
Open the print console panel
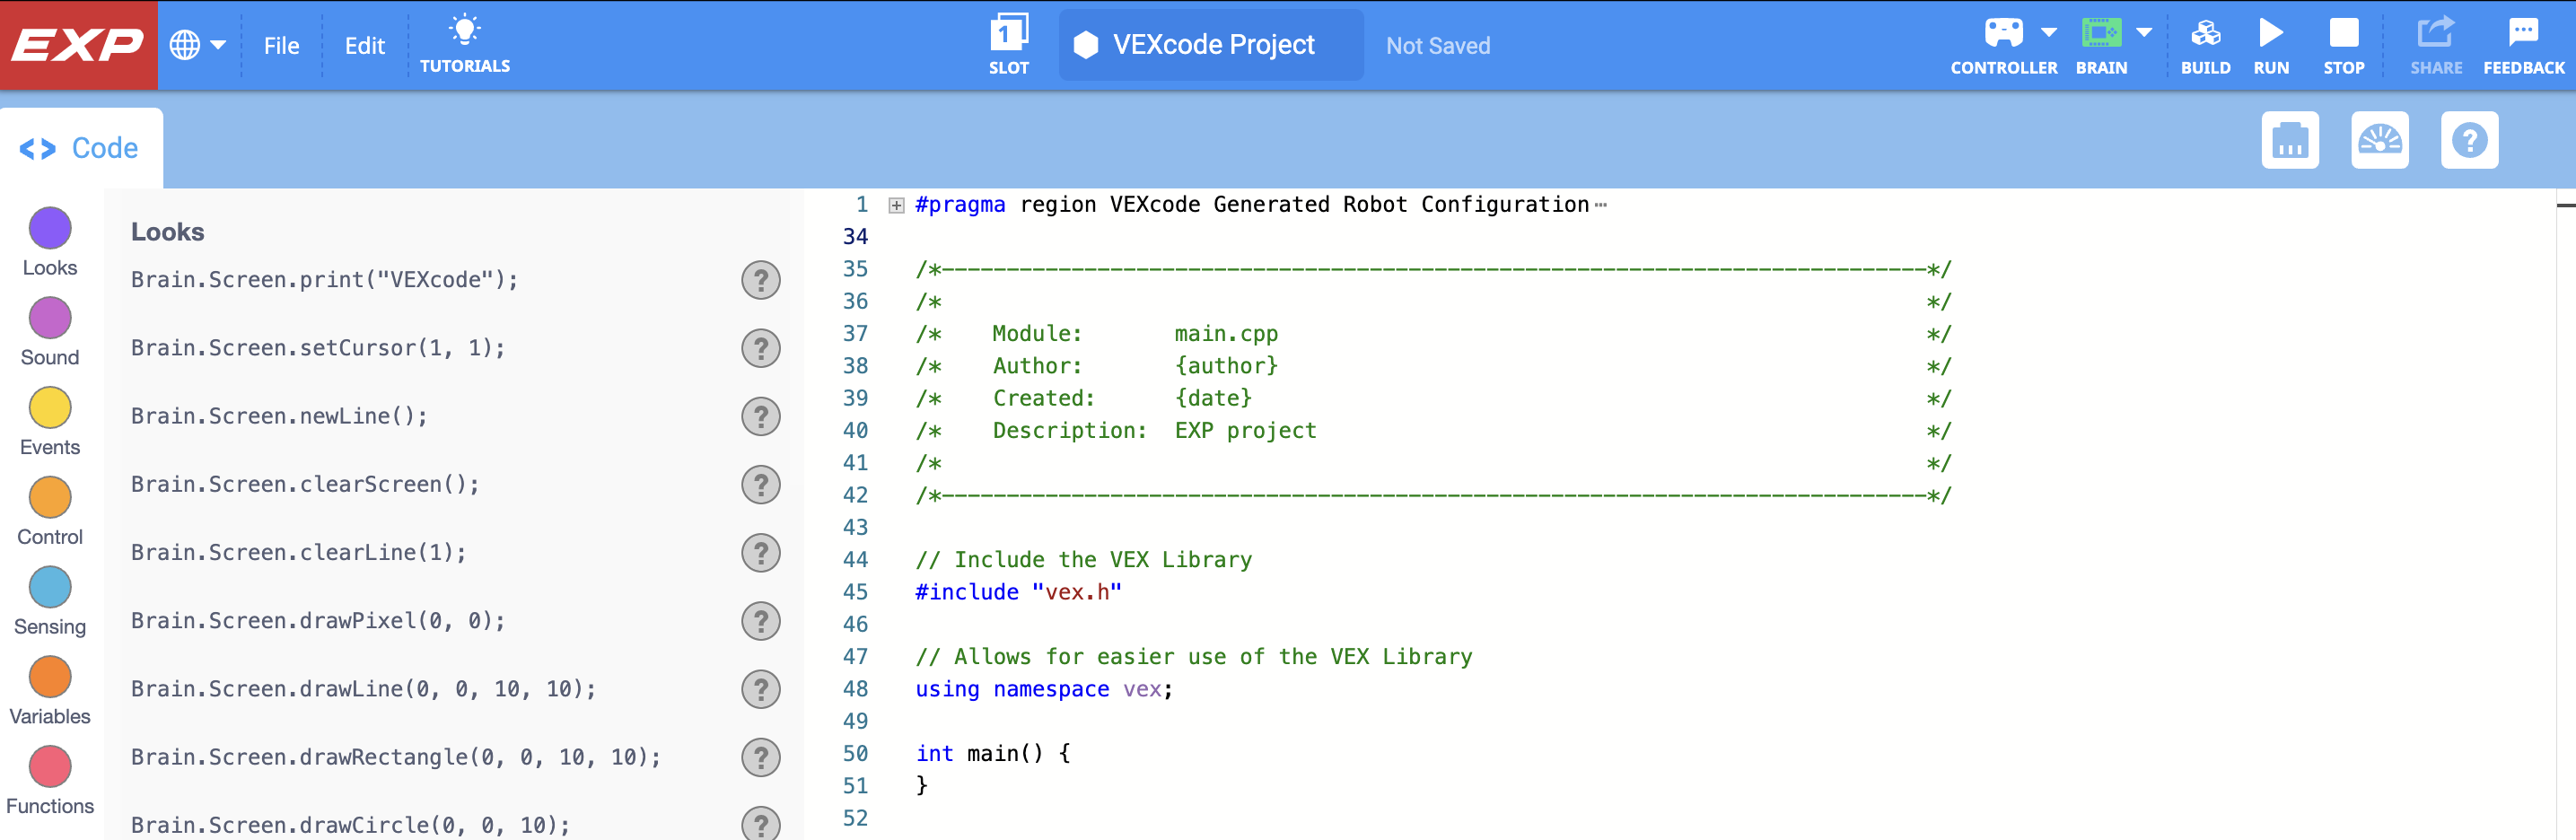pos(2290,140)
